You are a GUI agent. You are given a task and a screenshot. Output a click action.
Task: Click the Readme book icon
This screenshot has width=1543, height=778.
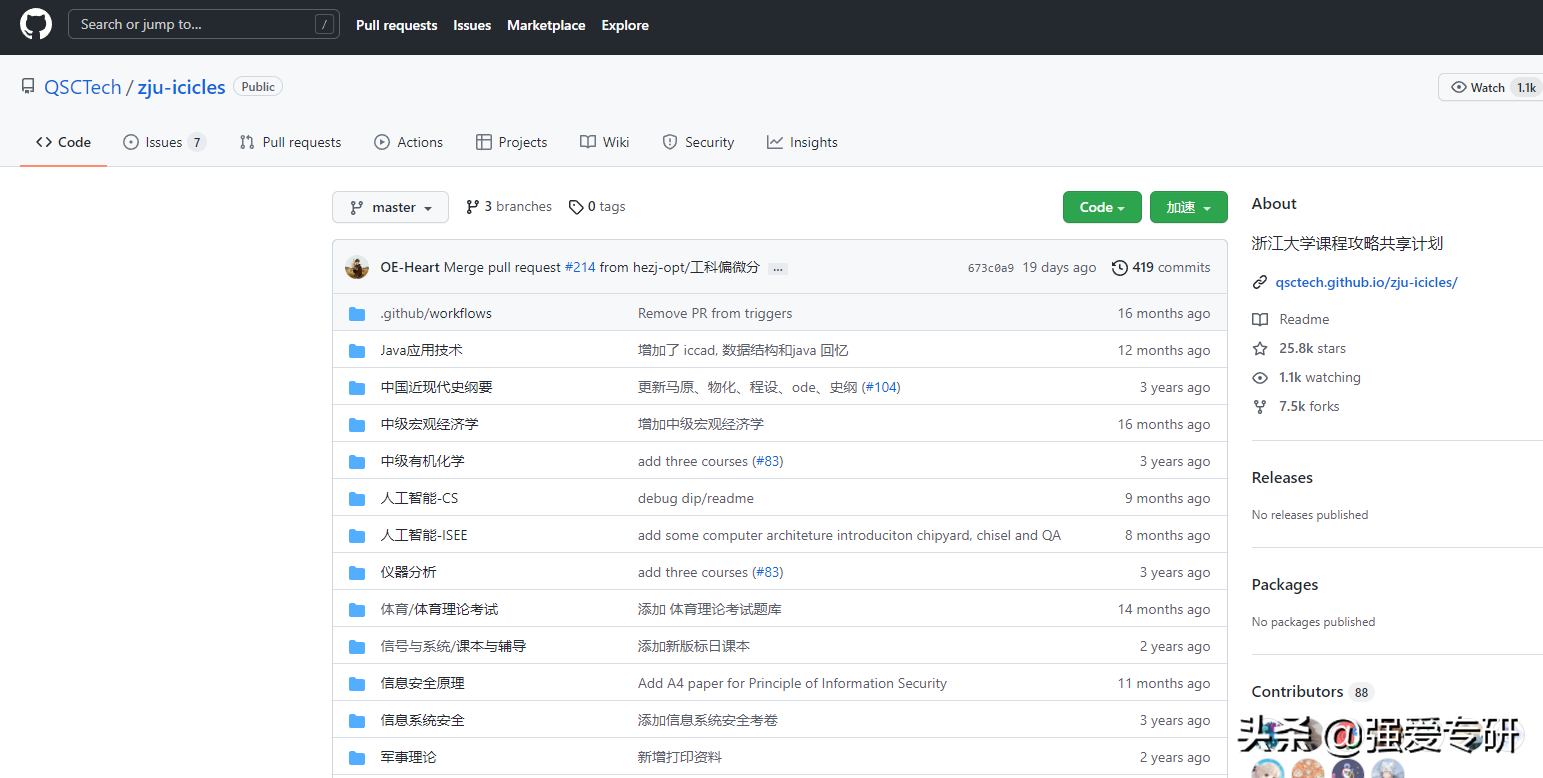(x=1260, y=320)
